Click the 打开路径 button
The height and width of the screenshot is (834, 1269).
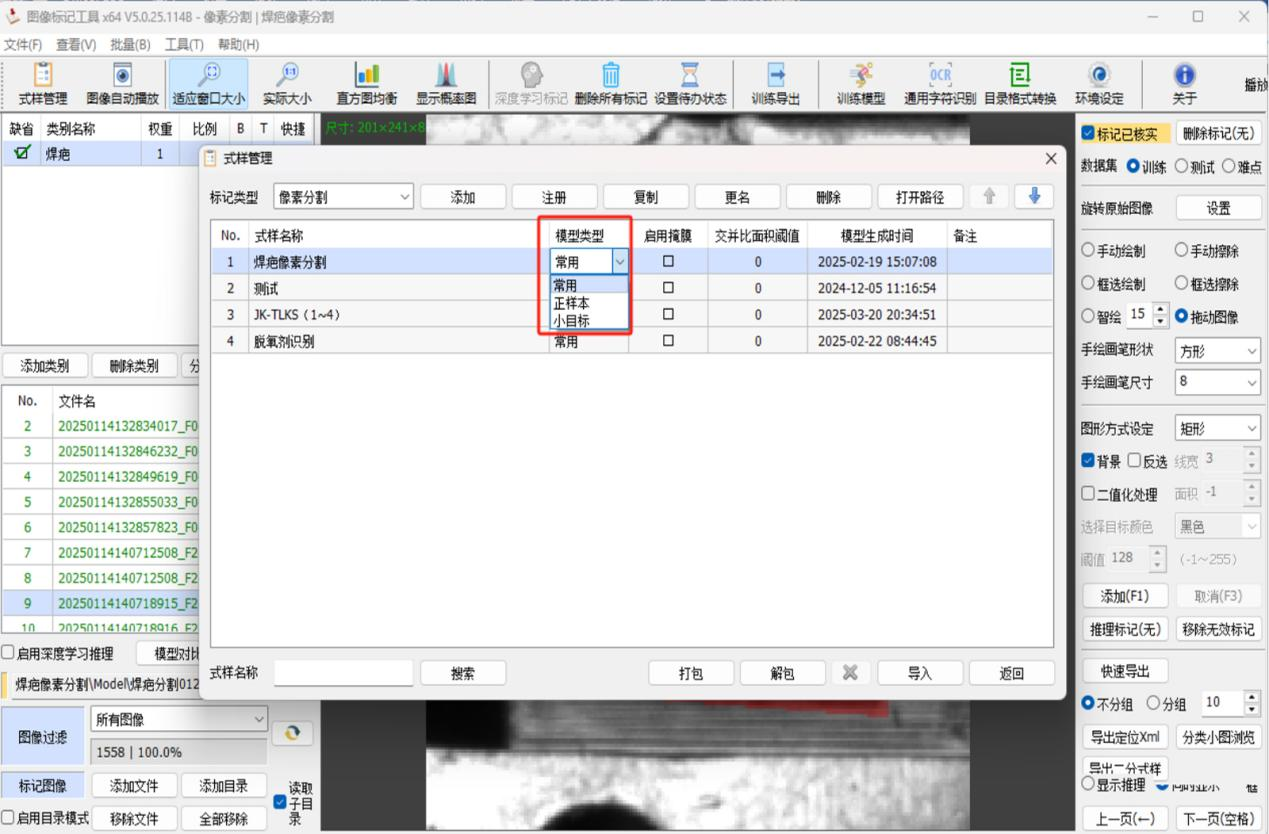point(920,197)
